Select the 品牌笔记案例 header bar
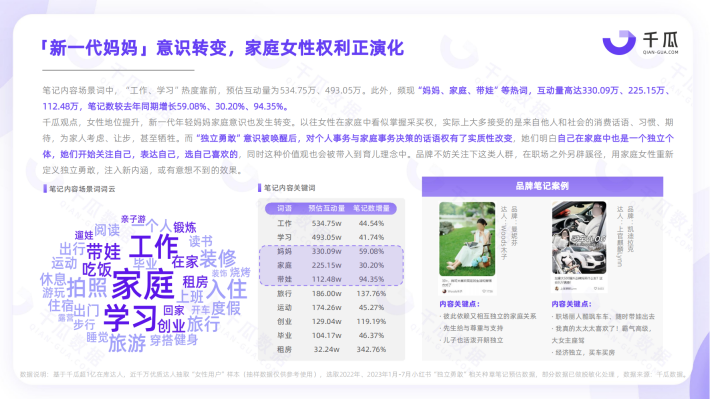 pyautogui.click(x=542, y=186)
